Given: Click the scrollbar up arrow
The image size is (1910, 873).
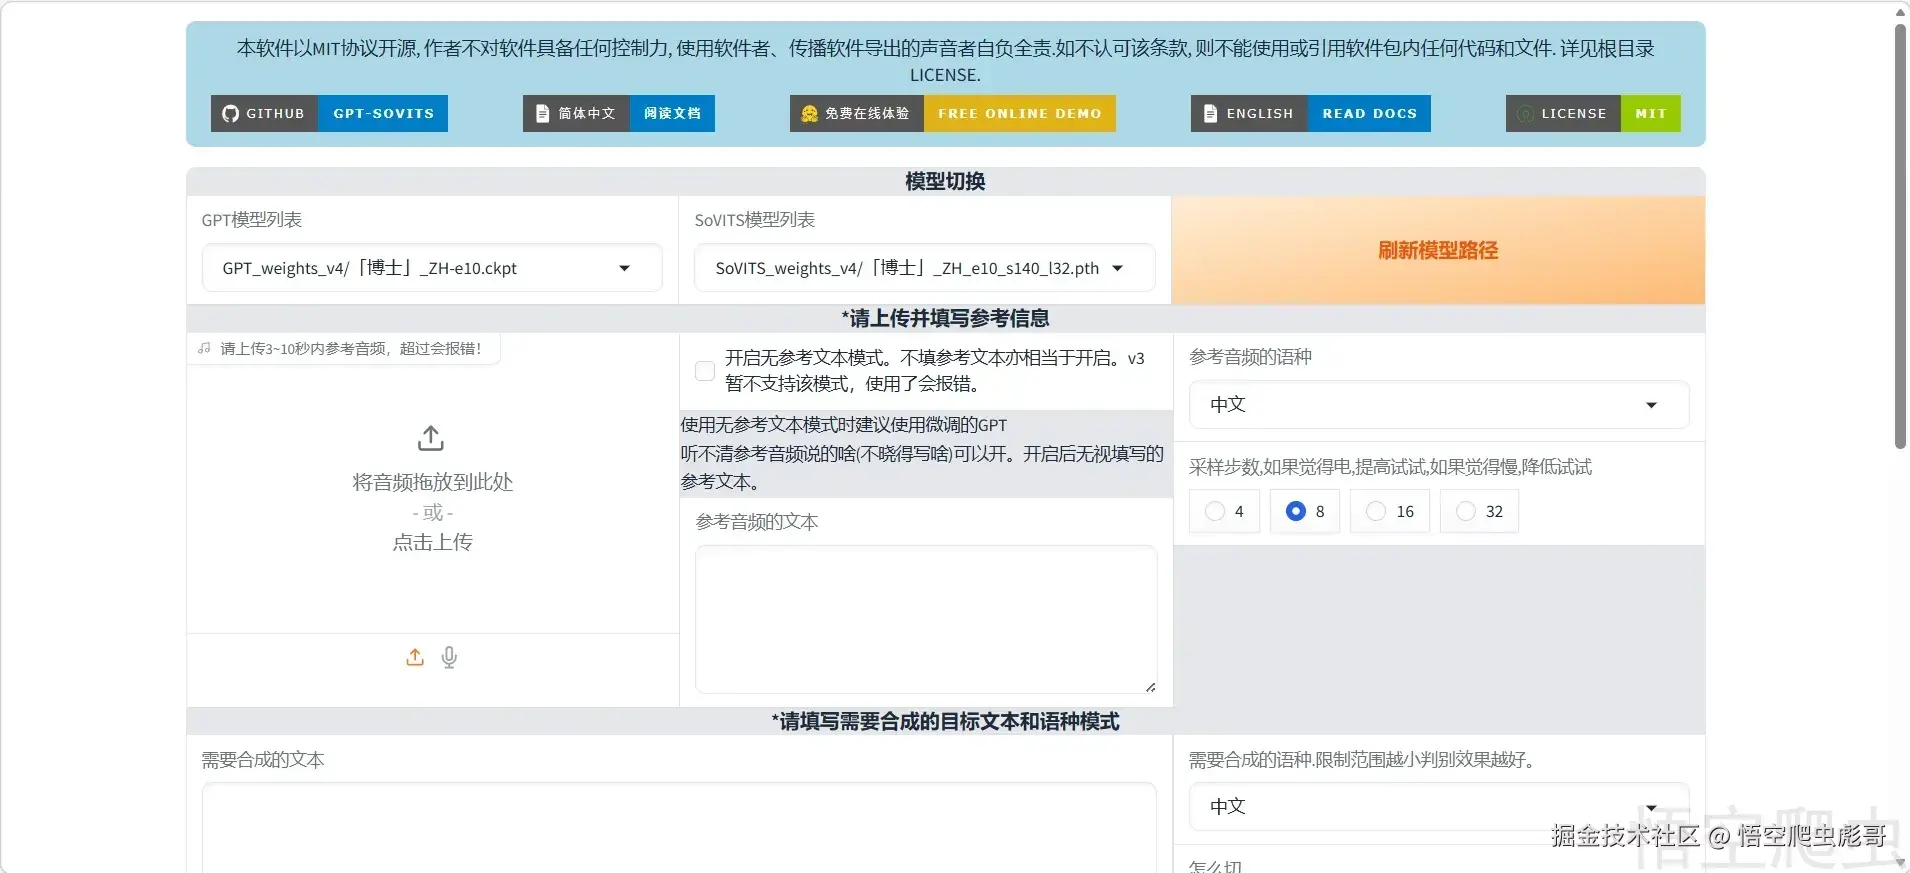Looking at the screenshot, I should click(1900, 12).
